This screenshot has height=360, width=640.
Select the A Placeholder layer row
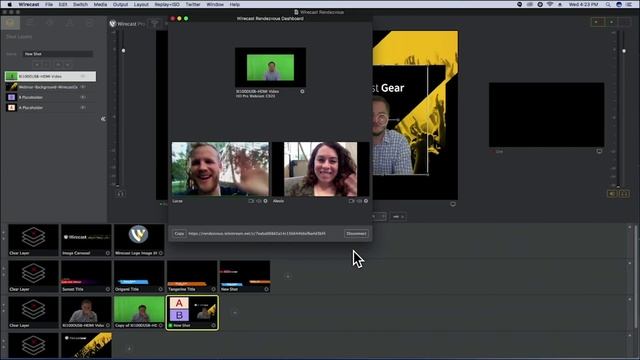51,107
